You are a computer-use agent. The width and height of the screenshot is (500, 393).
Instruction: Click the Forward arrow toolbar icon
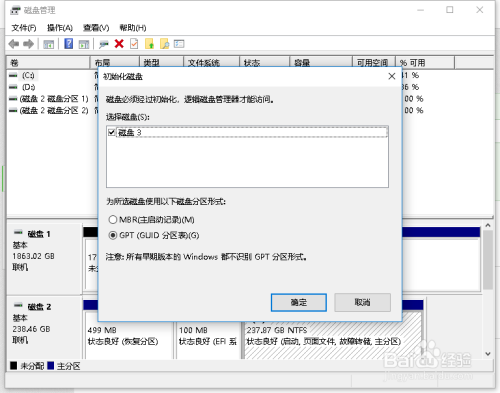pos(29,44)
